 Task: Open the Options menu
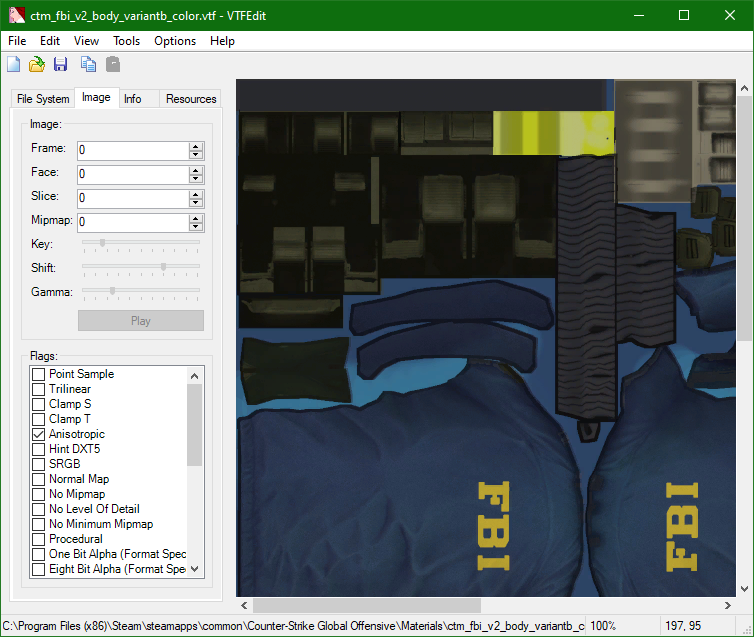tap(175, 41)
